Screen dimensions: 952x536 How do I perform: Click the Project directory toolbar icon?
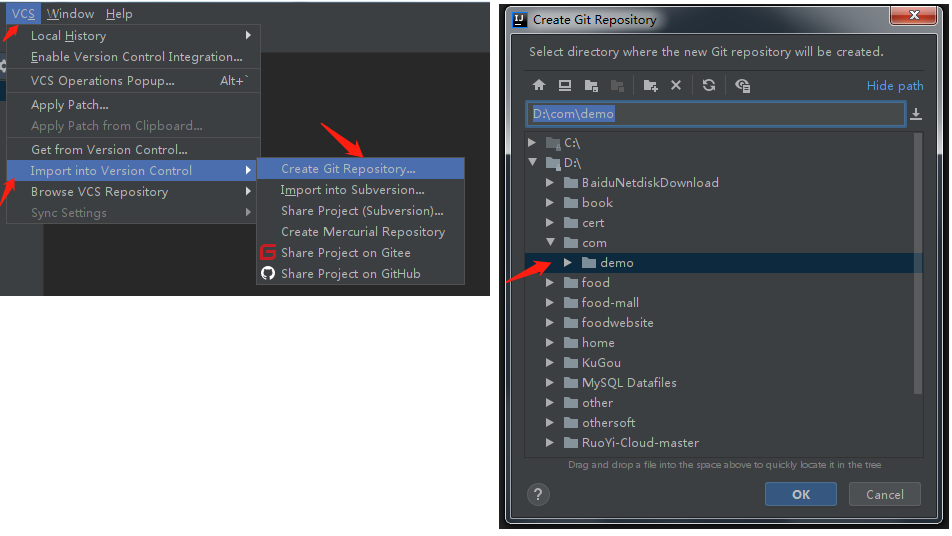coord(591,86)
